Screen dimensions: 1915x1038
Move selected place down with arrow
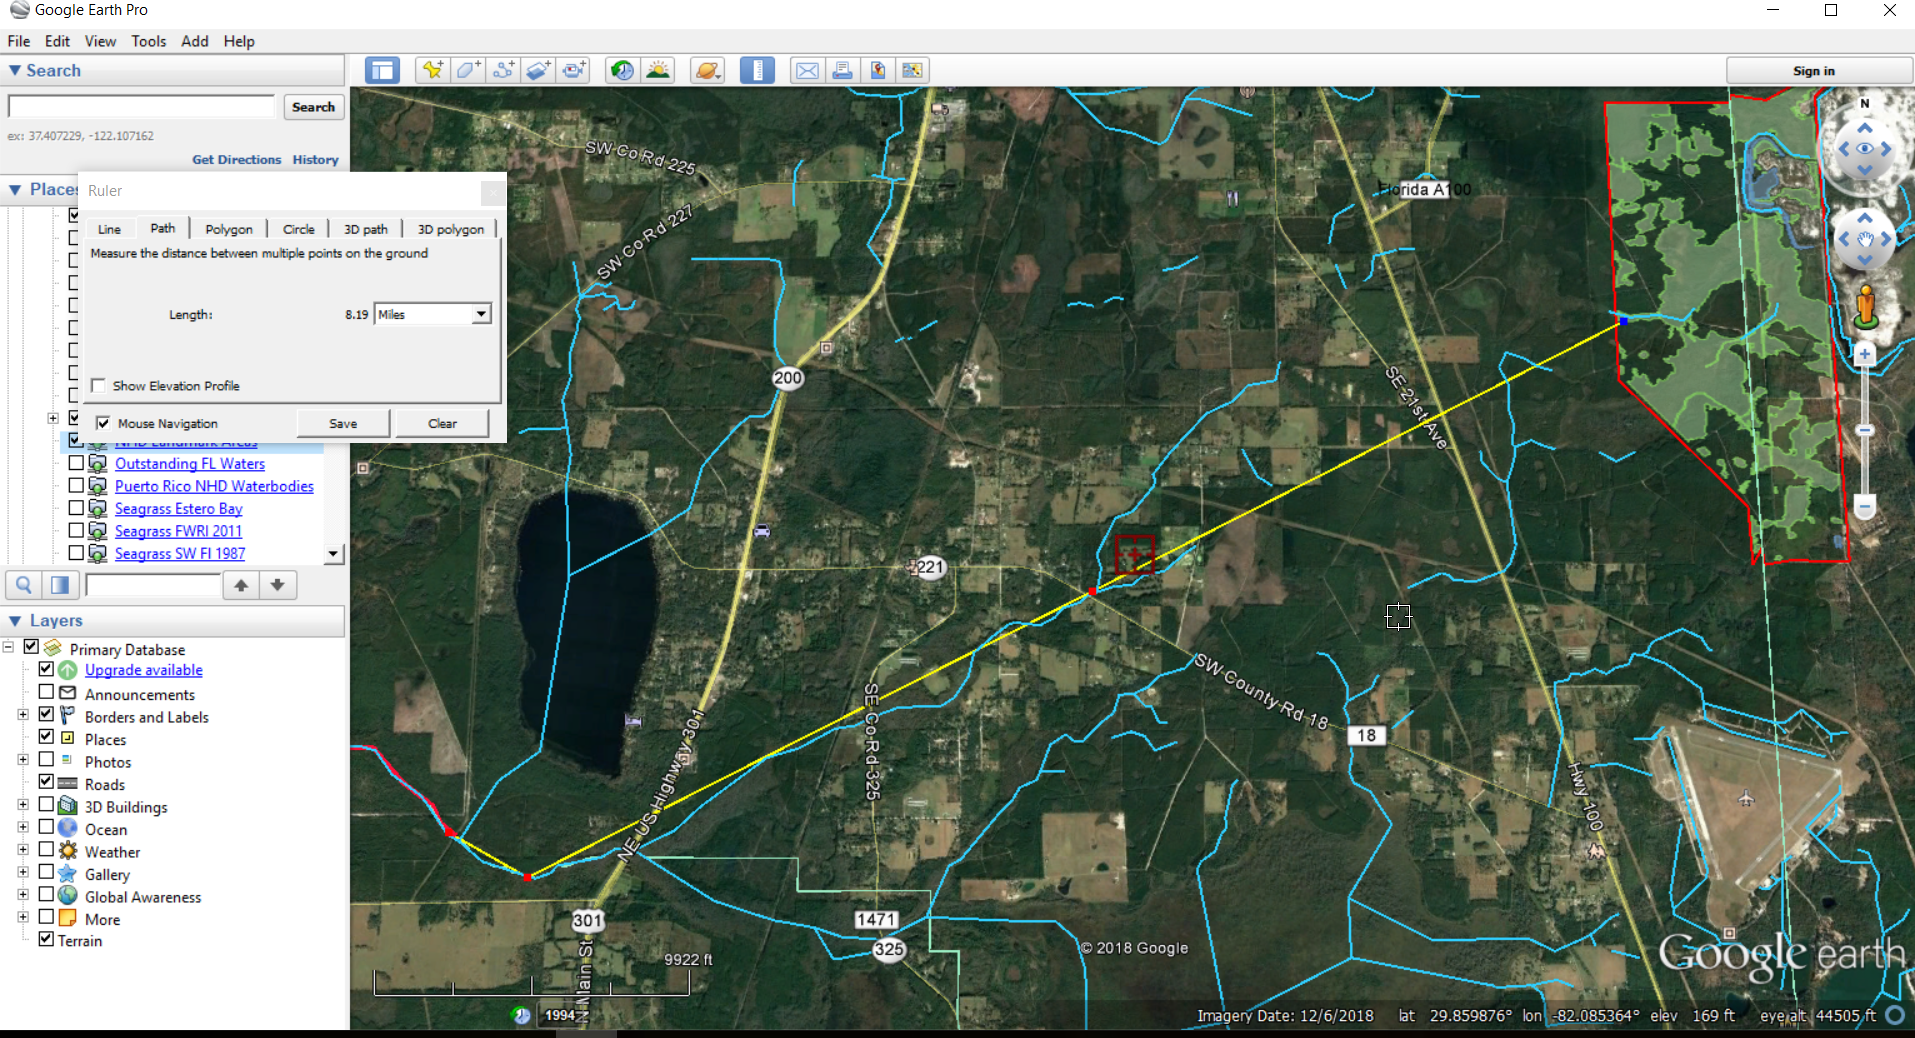point(278,585)
